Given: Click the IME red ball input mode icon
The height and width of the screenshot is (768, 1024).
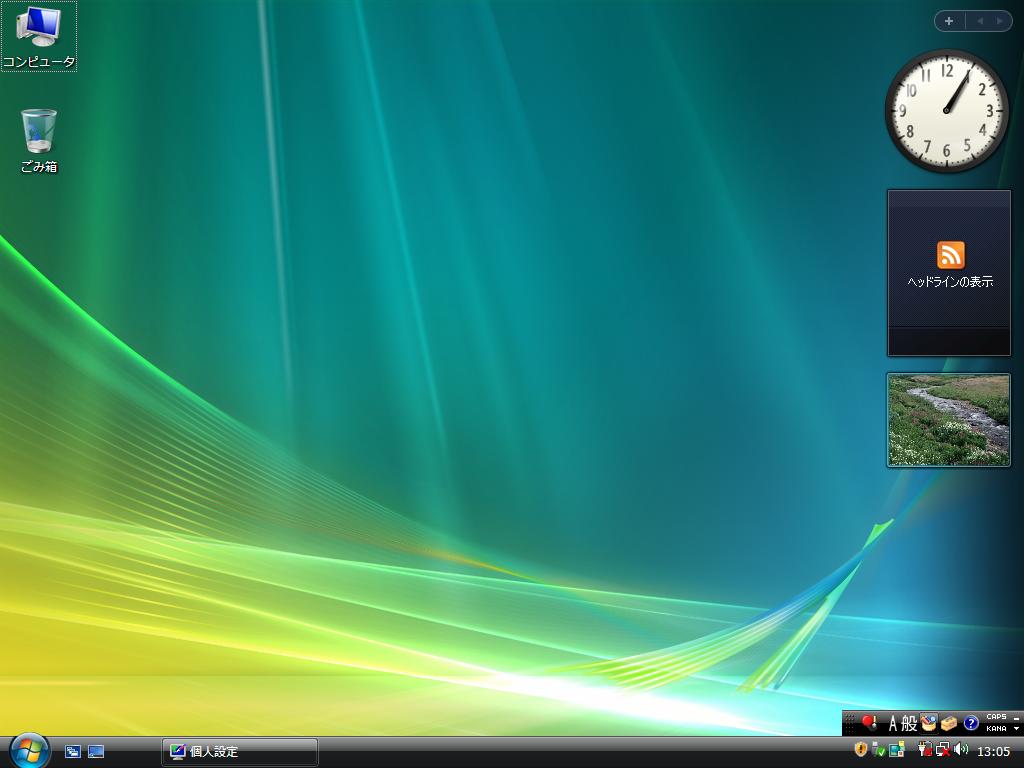Looking at the screenshot, I should 869,722.
